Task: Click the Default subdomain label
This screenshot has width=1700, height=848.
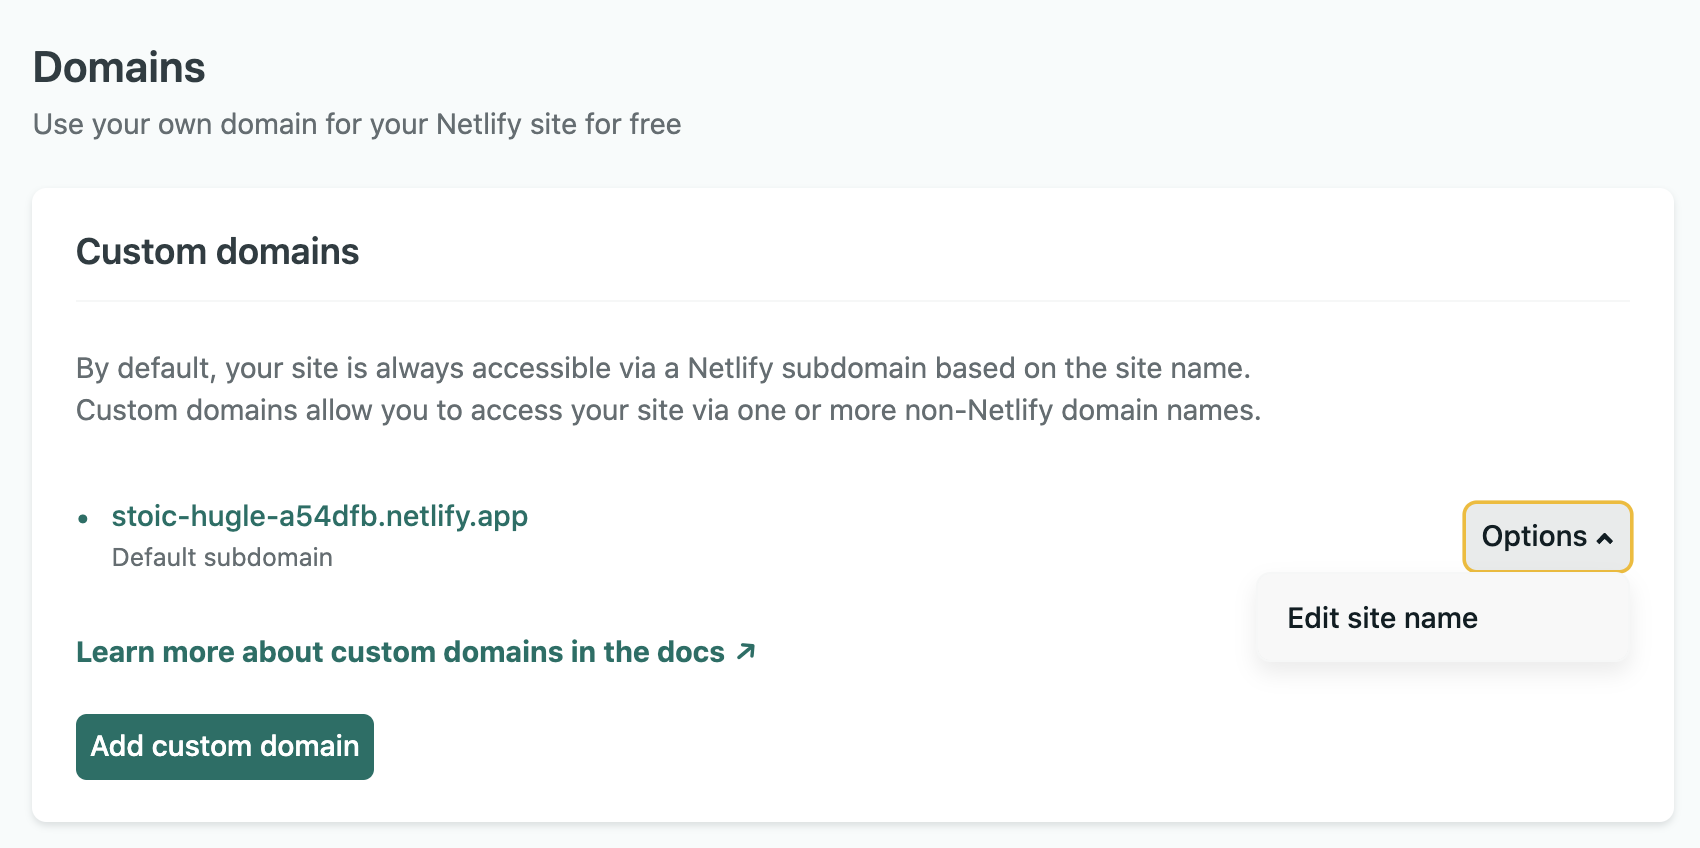Action: click(x=222, y=557)
